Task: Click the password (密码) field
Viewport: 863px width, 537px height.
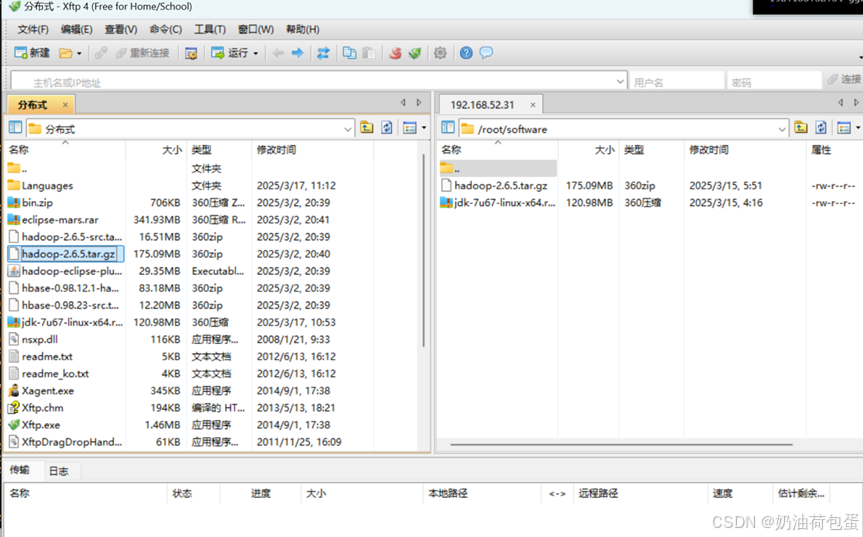Action: tap(773, 82)
